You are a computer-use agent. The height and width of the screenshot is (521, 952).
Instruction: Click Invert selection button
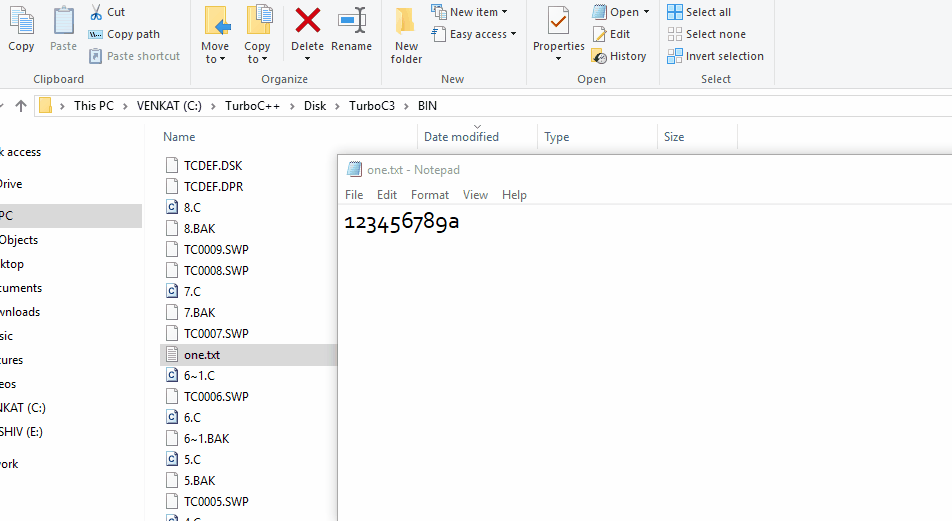715,56
